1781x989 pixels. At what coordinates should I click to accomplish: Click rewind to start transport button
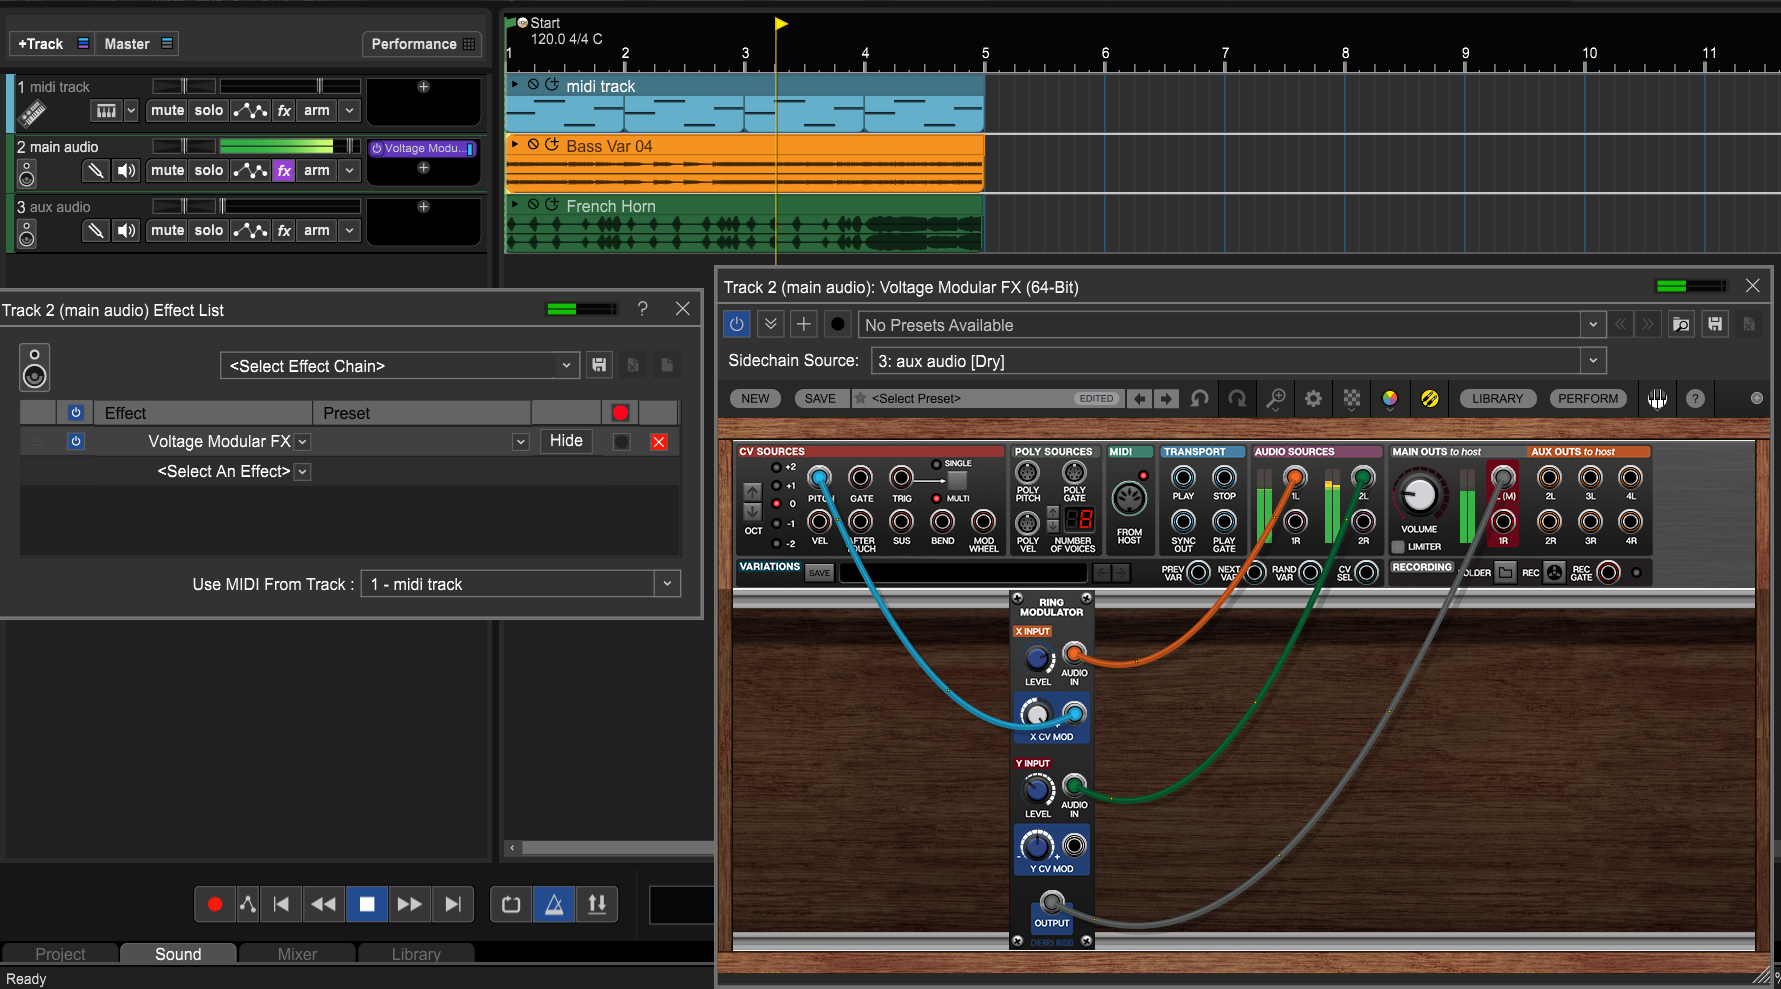281,904
